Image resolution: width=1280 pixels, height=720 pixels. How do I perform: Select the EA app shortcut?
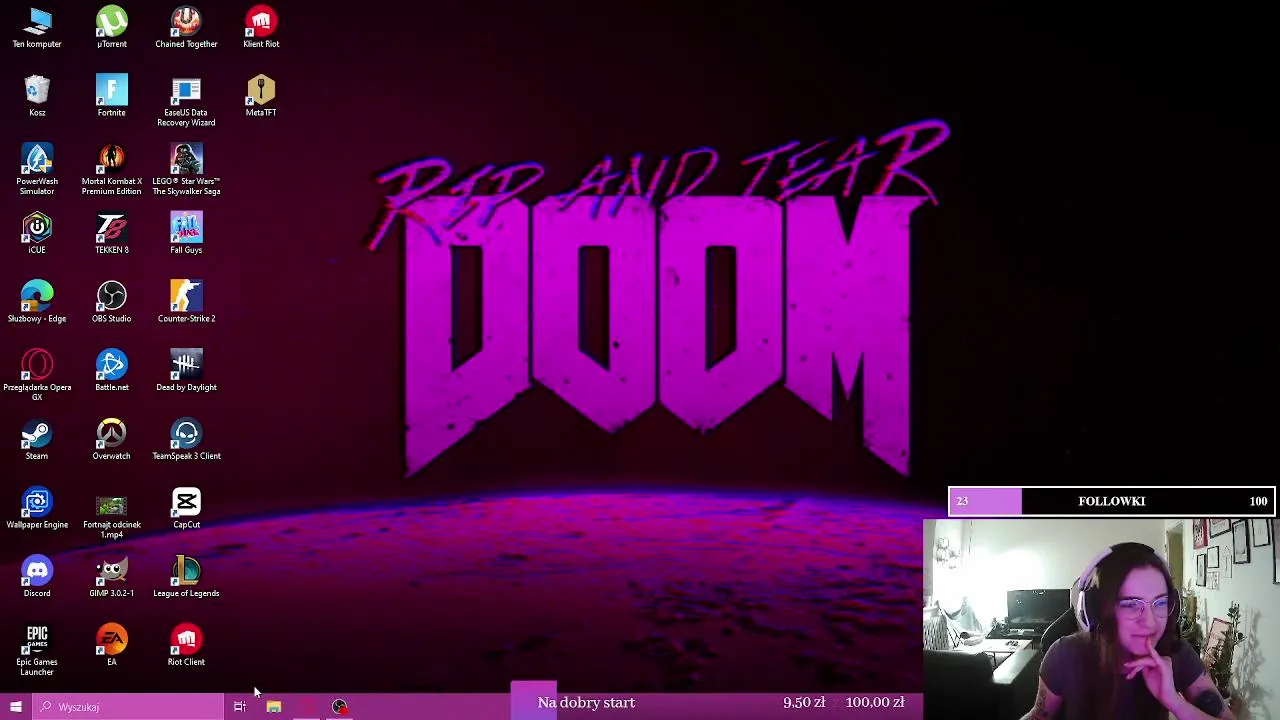coord(111,645)
